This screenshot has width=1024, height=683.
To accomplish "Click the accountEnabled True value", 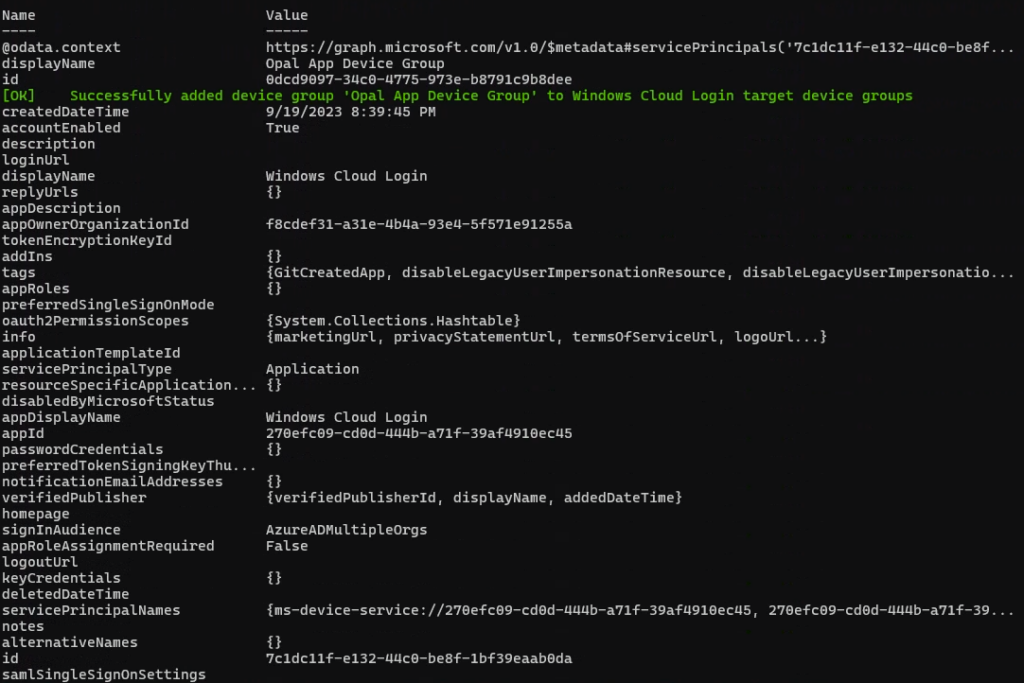I will pos(282,128).
